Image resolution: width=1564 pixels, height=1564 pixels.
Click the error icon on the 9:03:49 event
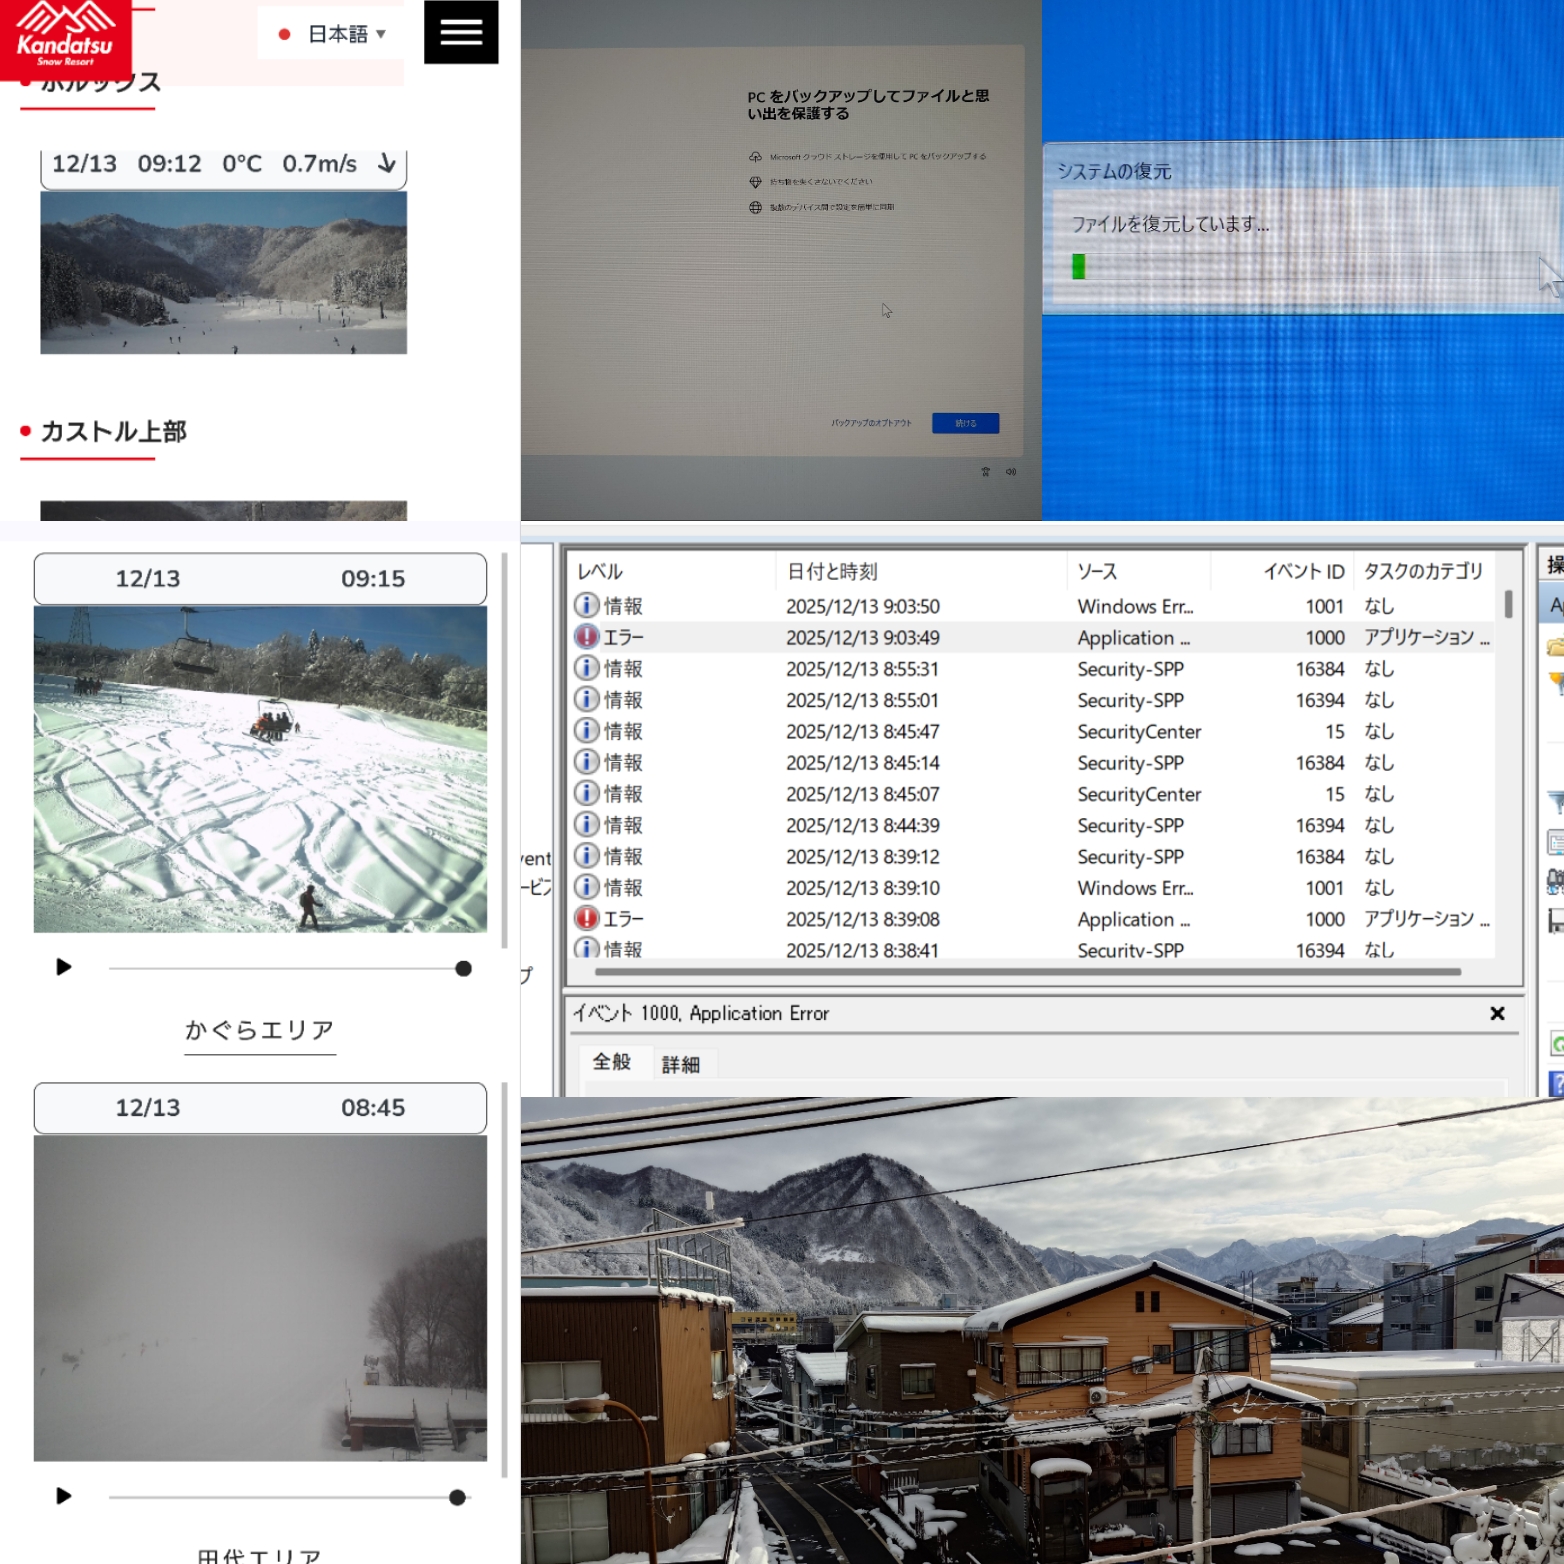pyautogui.click(x=587, y=637)
